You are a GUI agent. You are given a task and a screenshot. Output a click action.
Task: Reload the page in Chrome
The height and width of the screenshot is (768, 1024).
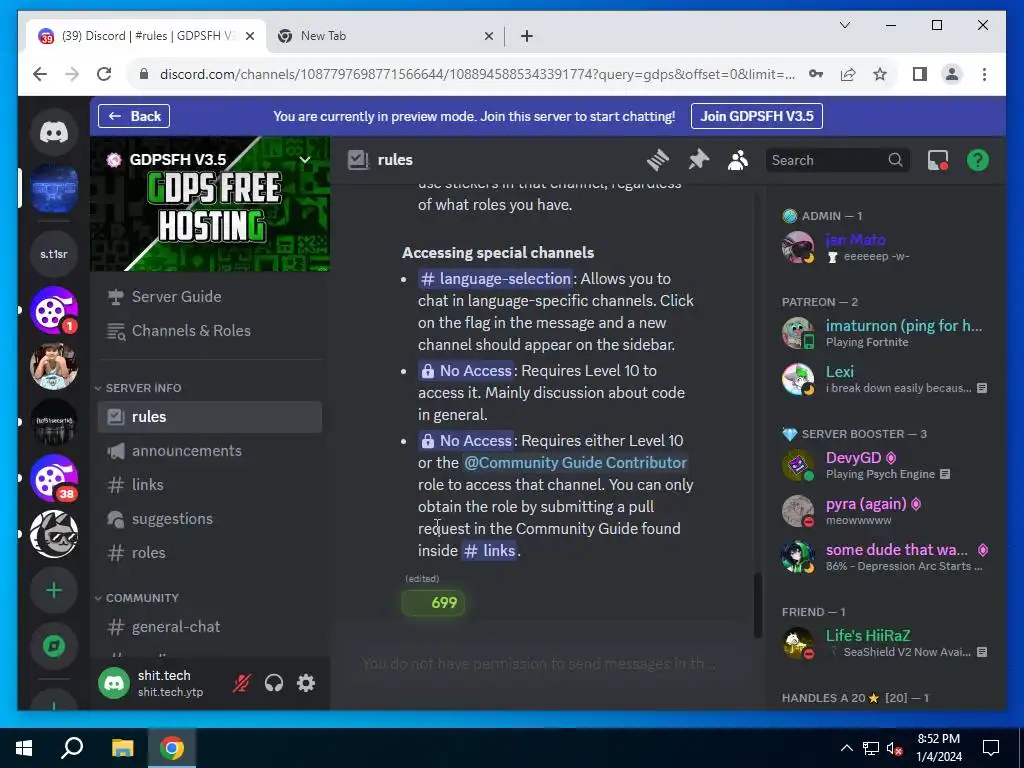[x=104, y=74]
